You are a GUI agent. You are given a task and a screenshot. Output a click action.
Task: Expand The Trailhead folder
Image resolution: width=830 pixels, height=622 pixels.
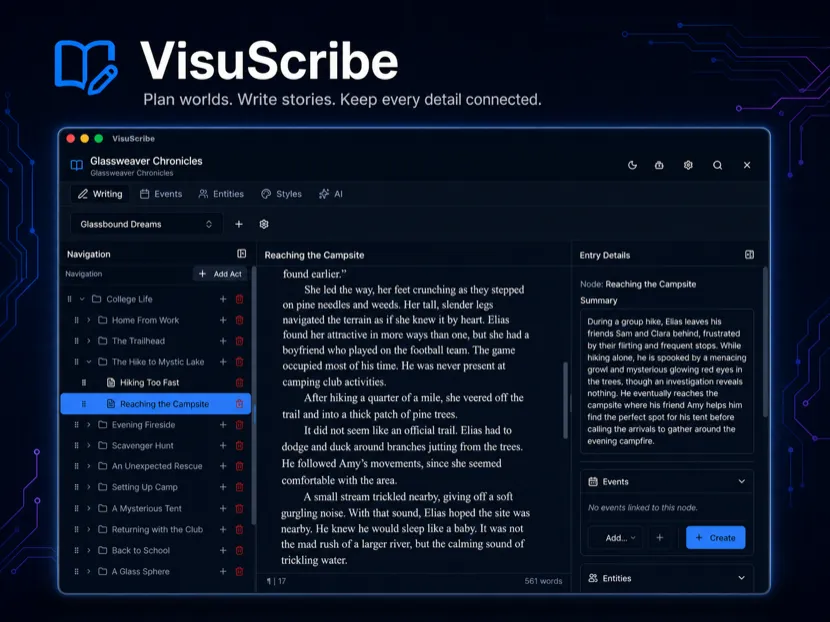click(88, 341)
